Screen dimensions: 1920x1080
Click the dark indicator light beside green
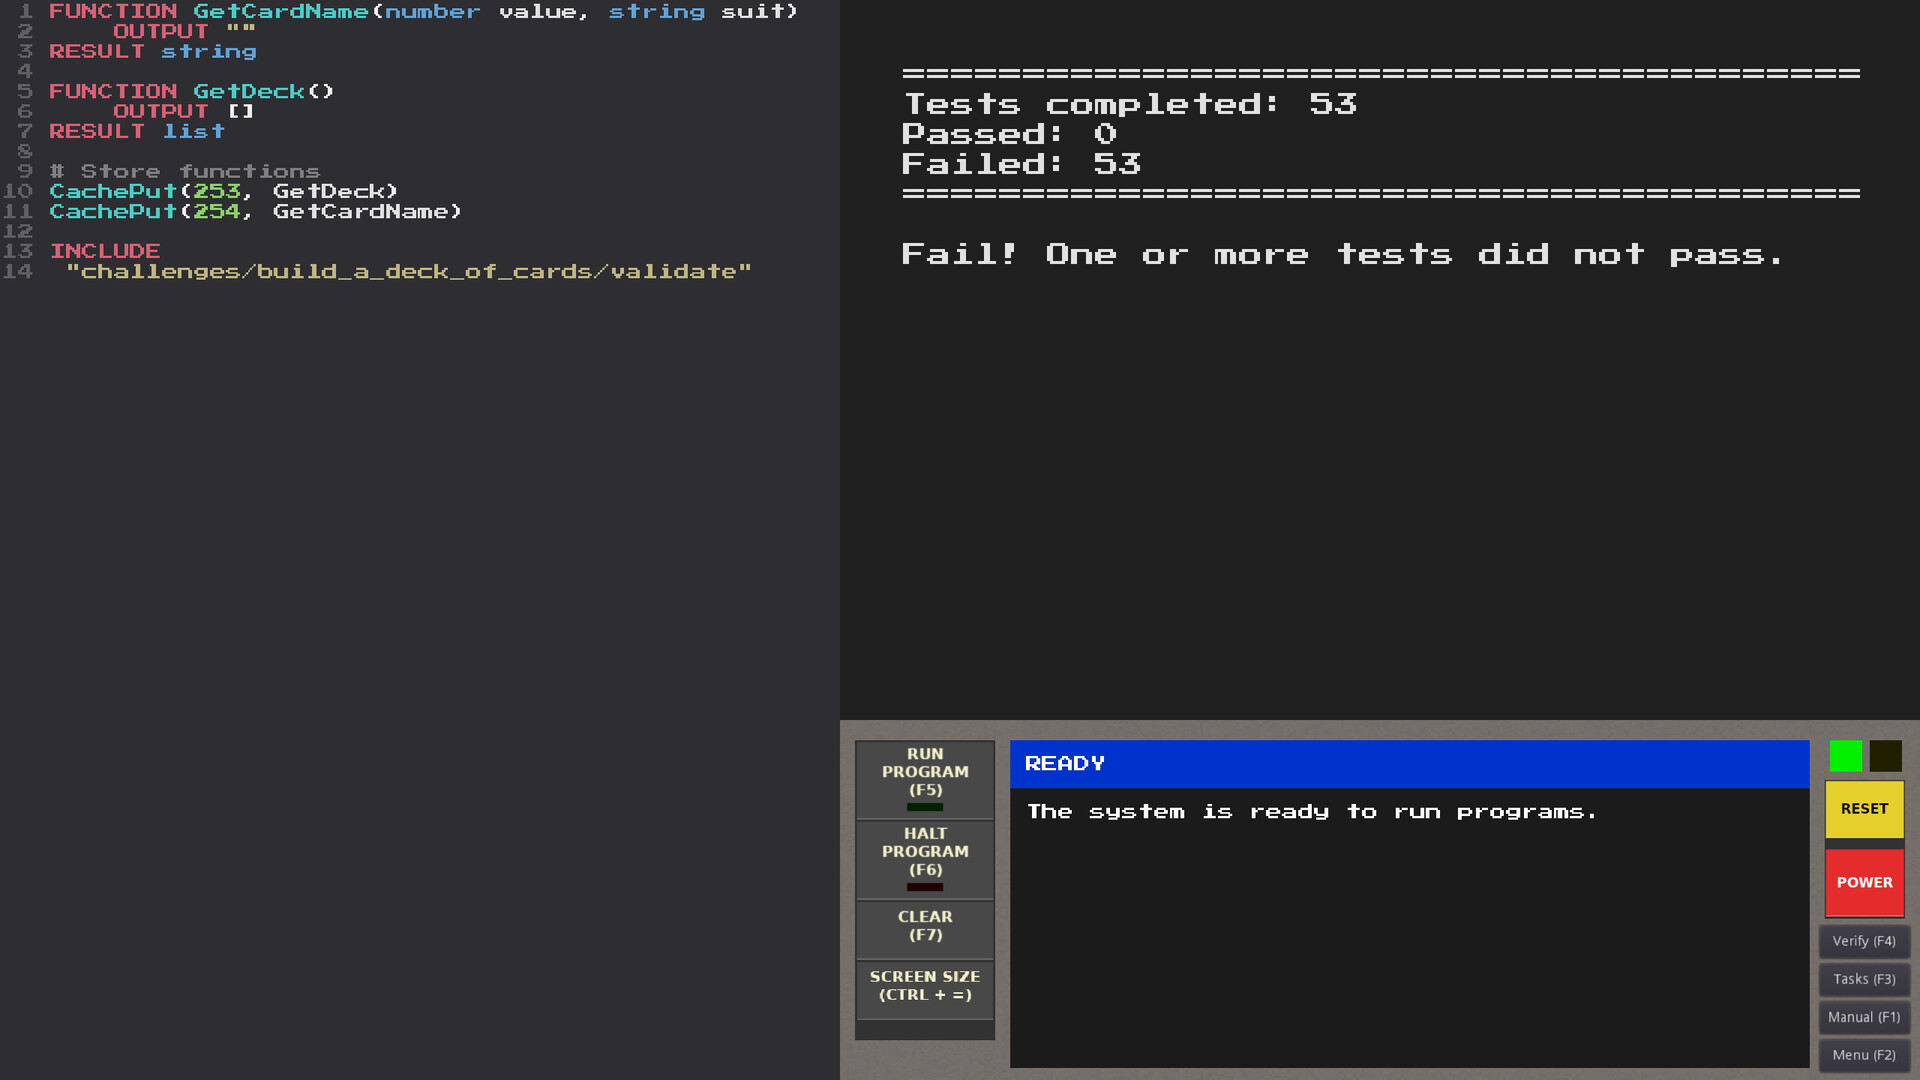(x=1885, y=756)
